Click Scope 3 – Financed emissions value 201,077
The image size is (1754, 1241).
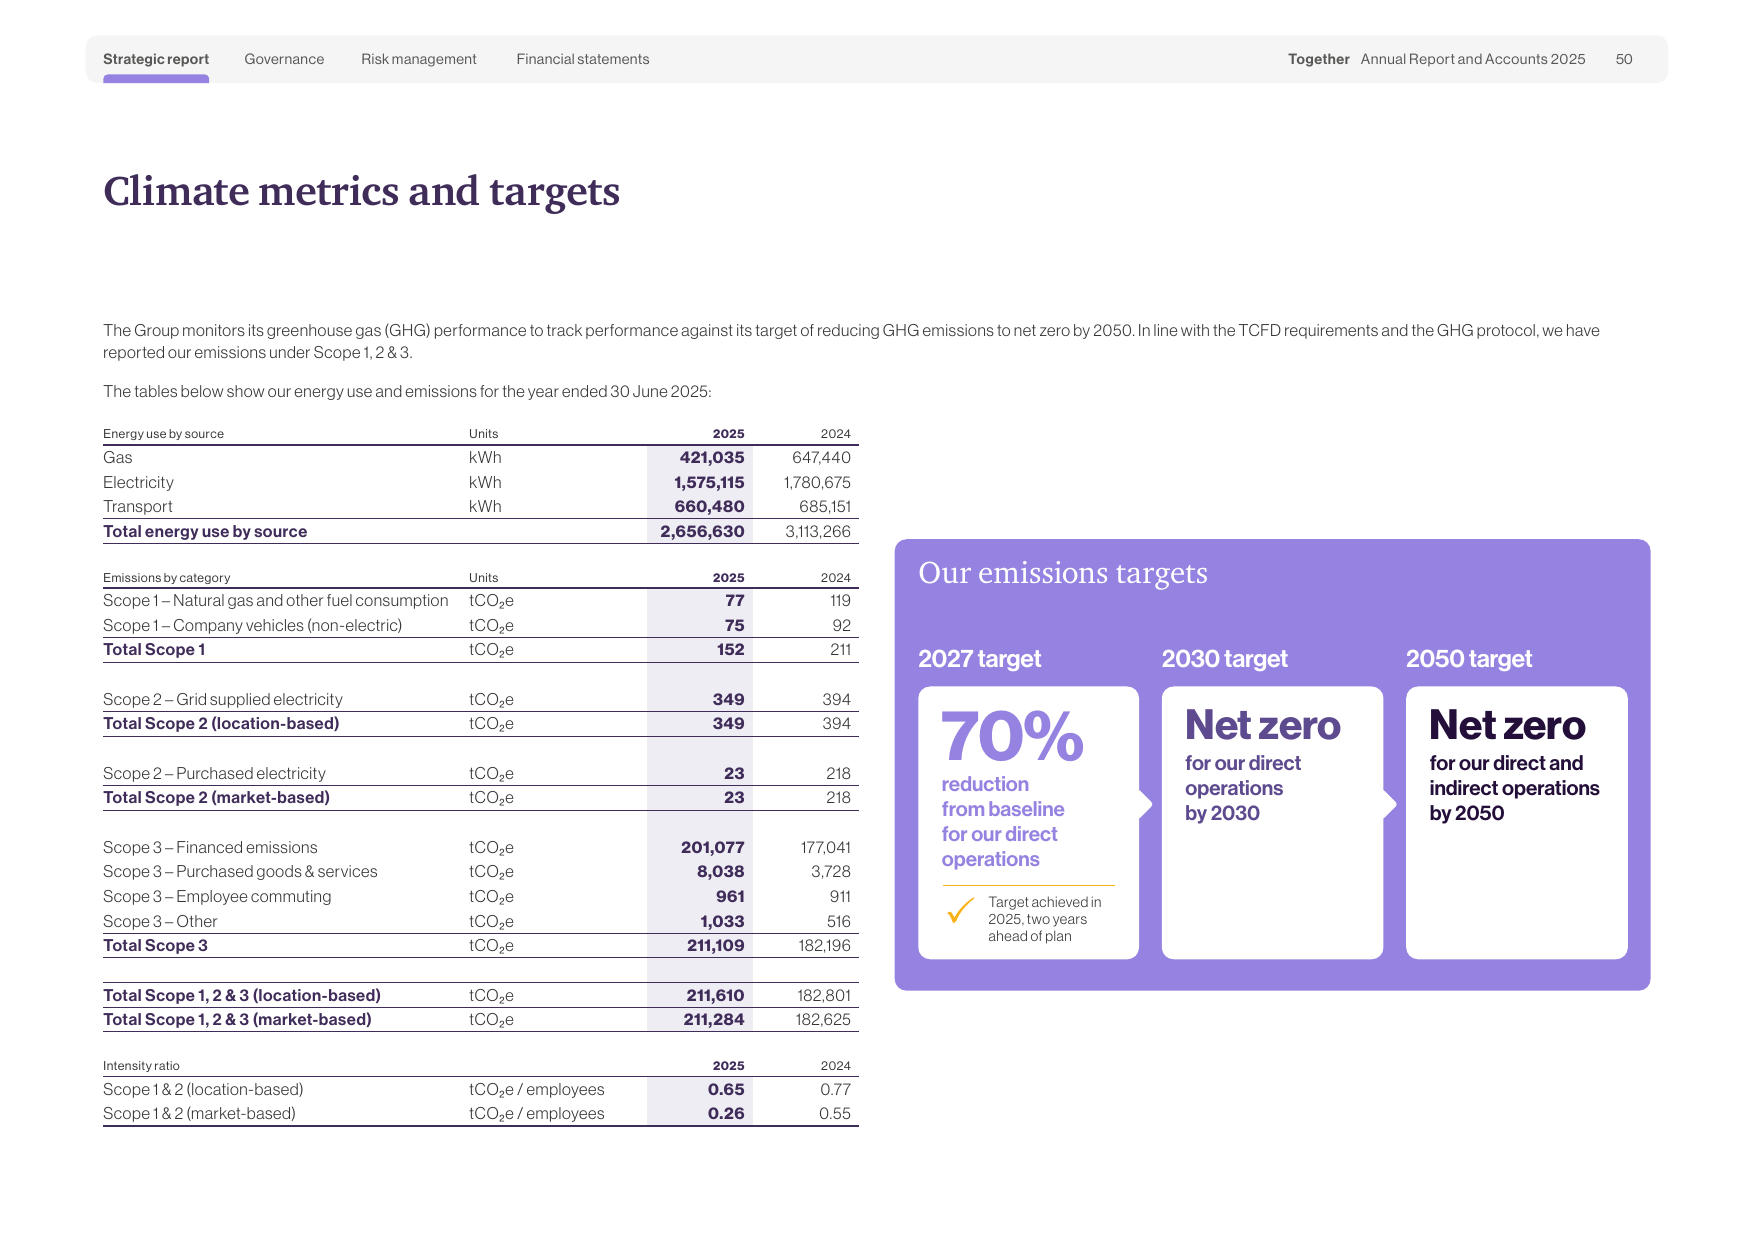[x=712, y=848]
